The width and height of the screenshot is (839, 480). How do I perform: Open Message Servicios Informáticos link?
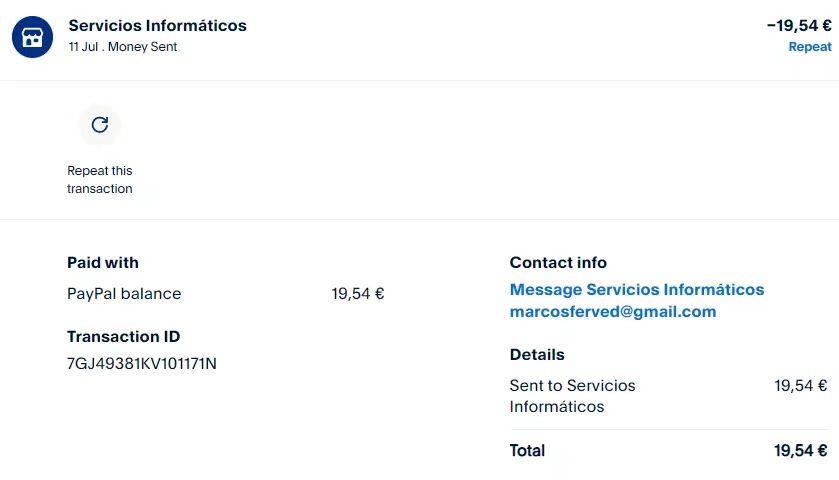click(x=636, y=290)
